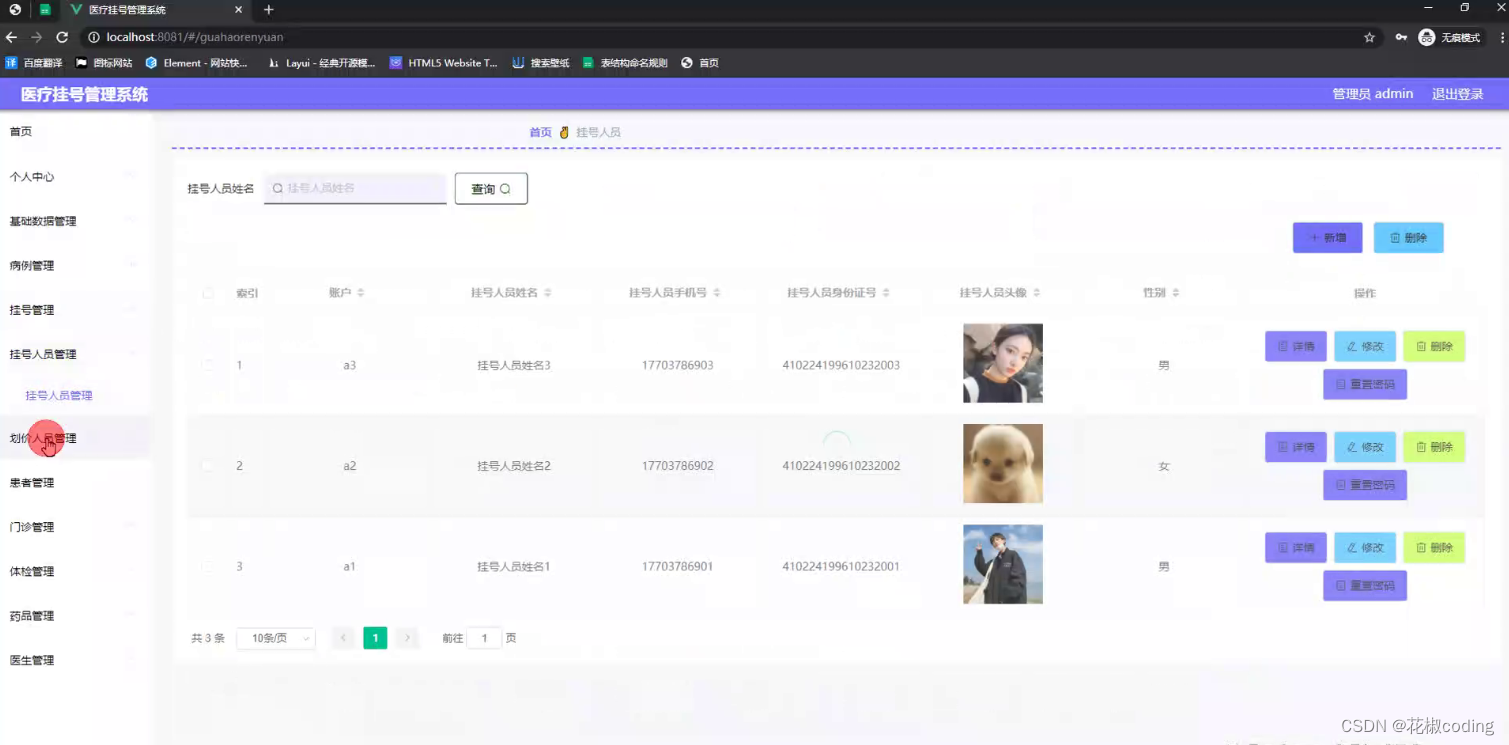View 详情 for row a1
Viewport: 1509px width, 745px height.
click(1295, 547)
